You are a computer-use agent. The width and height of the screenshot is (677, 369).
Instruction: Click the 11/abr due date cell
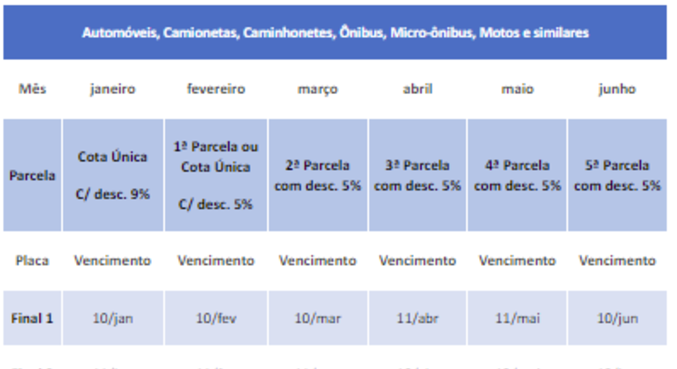point(418,318)
